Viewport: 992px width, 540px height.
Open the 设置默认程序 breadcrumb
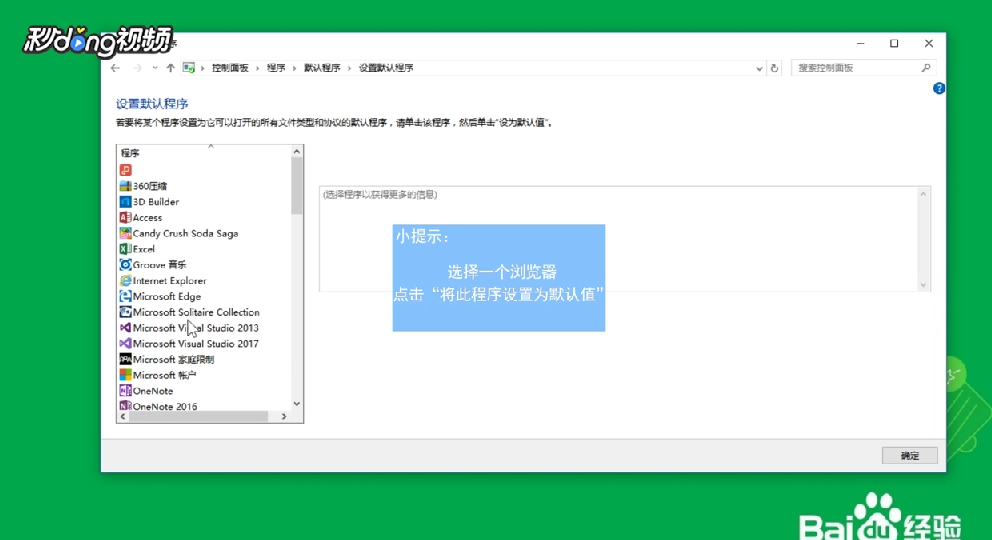click(x=386, y=68)
